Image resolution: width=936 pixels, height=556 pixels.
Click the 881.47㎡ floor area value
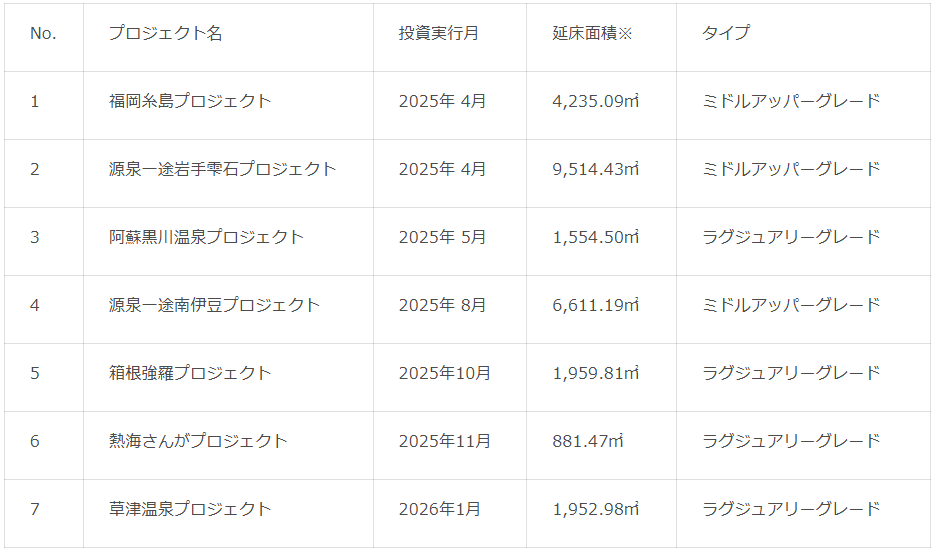(x=589, y=441)
